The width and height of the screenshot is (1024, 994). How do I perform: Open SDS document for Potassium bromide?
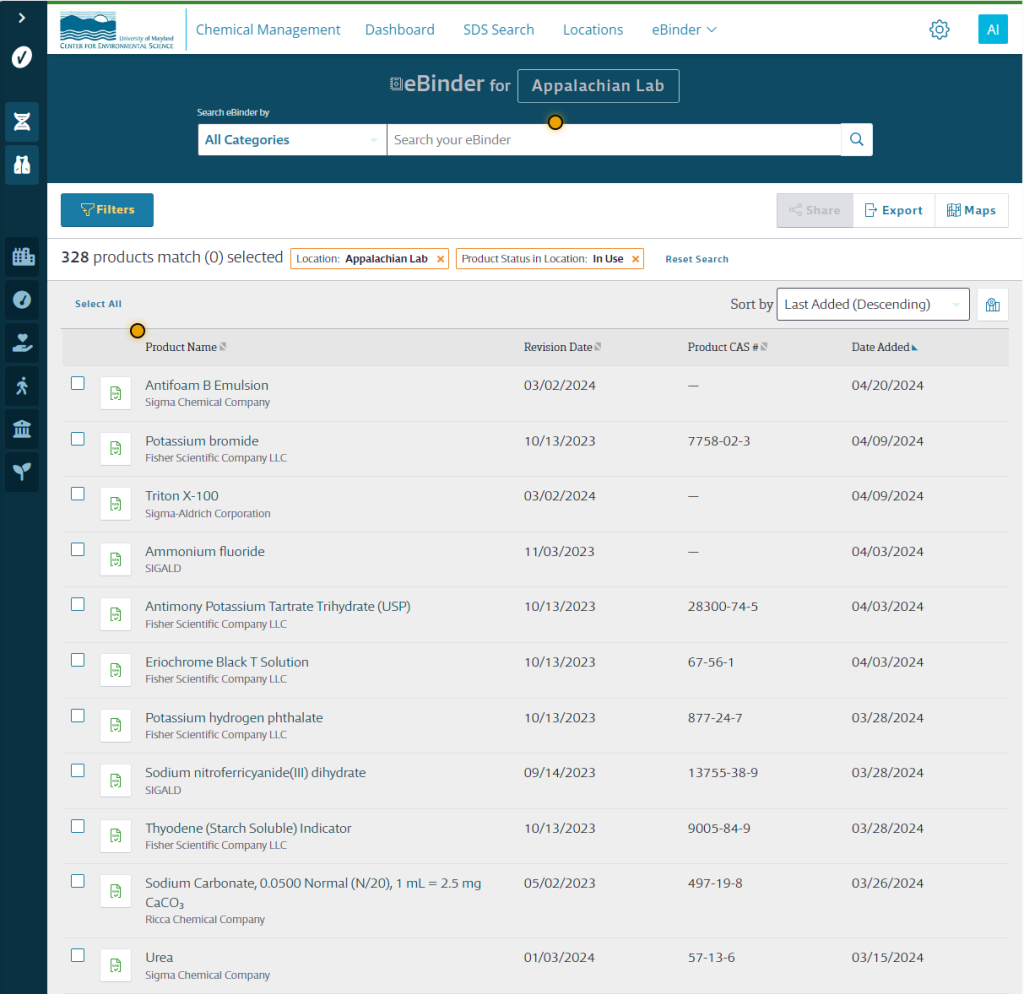[x=116, y=449]
